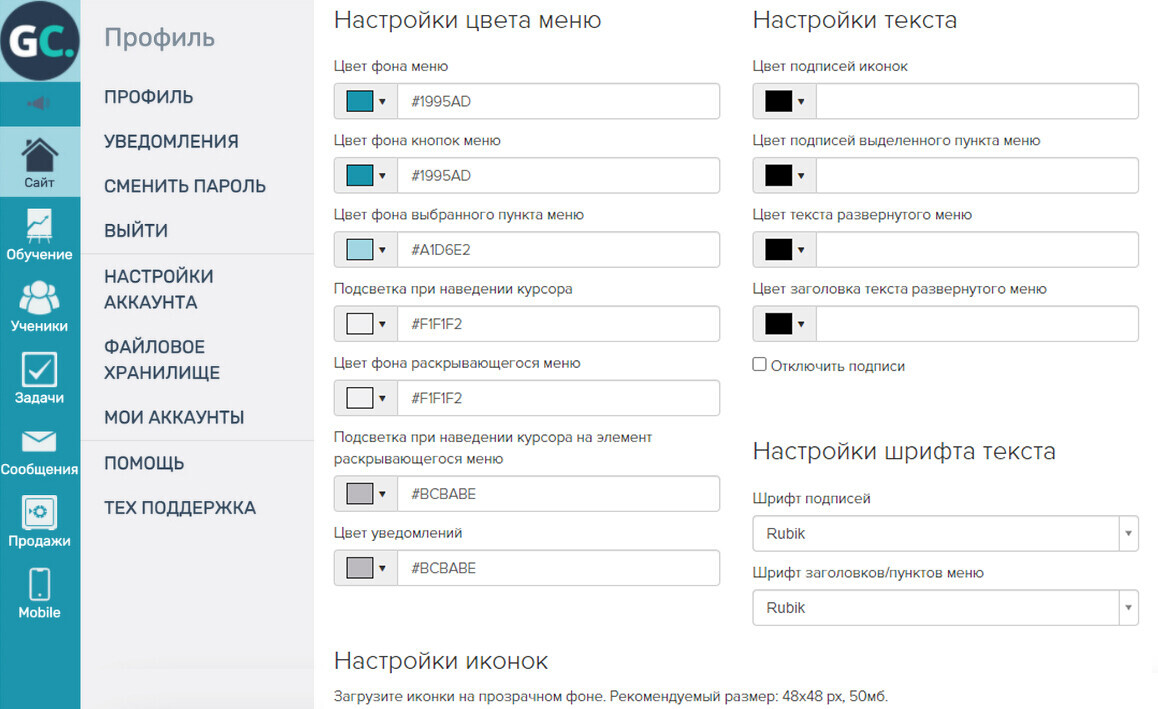Image resolution: width=1158 pixels, height=709 pixels.
Task: Open ФАЙЛОВОЕ ХРАНИЛИЩЕ menu item
Action: [x=162, y=360]
